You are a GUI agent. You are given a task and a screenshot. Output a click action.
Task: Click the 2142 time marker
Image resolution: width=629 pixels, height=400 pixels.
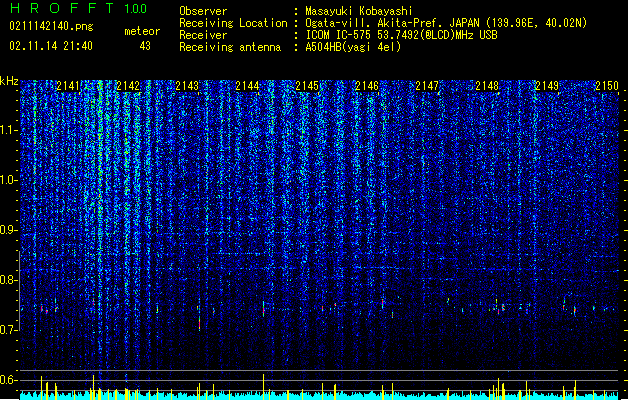point(128,85)
